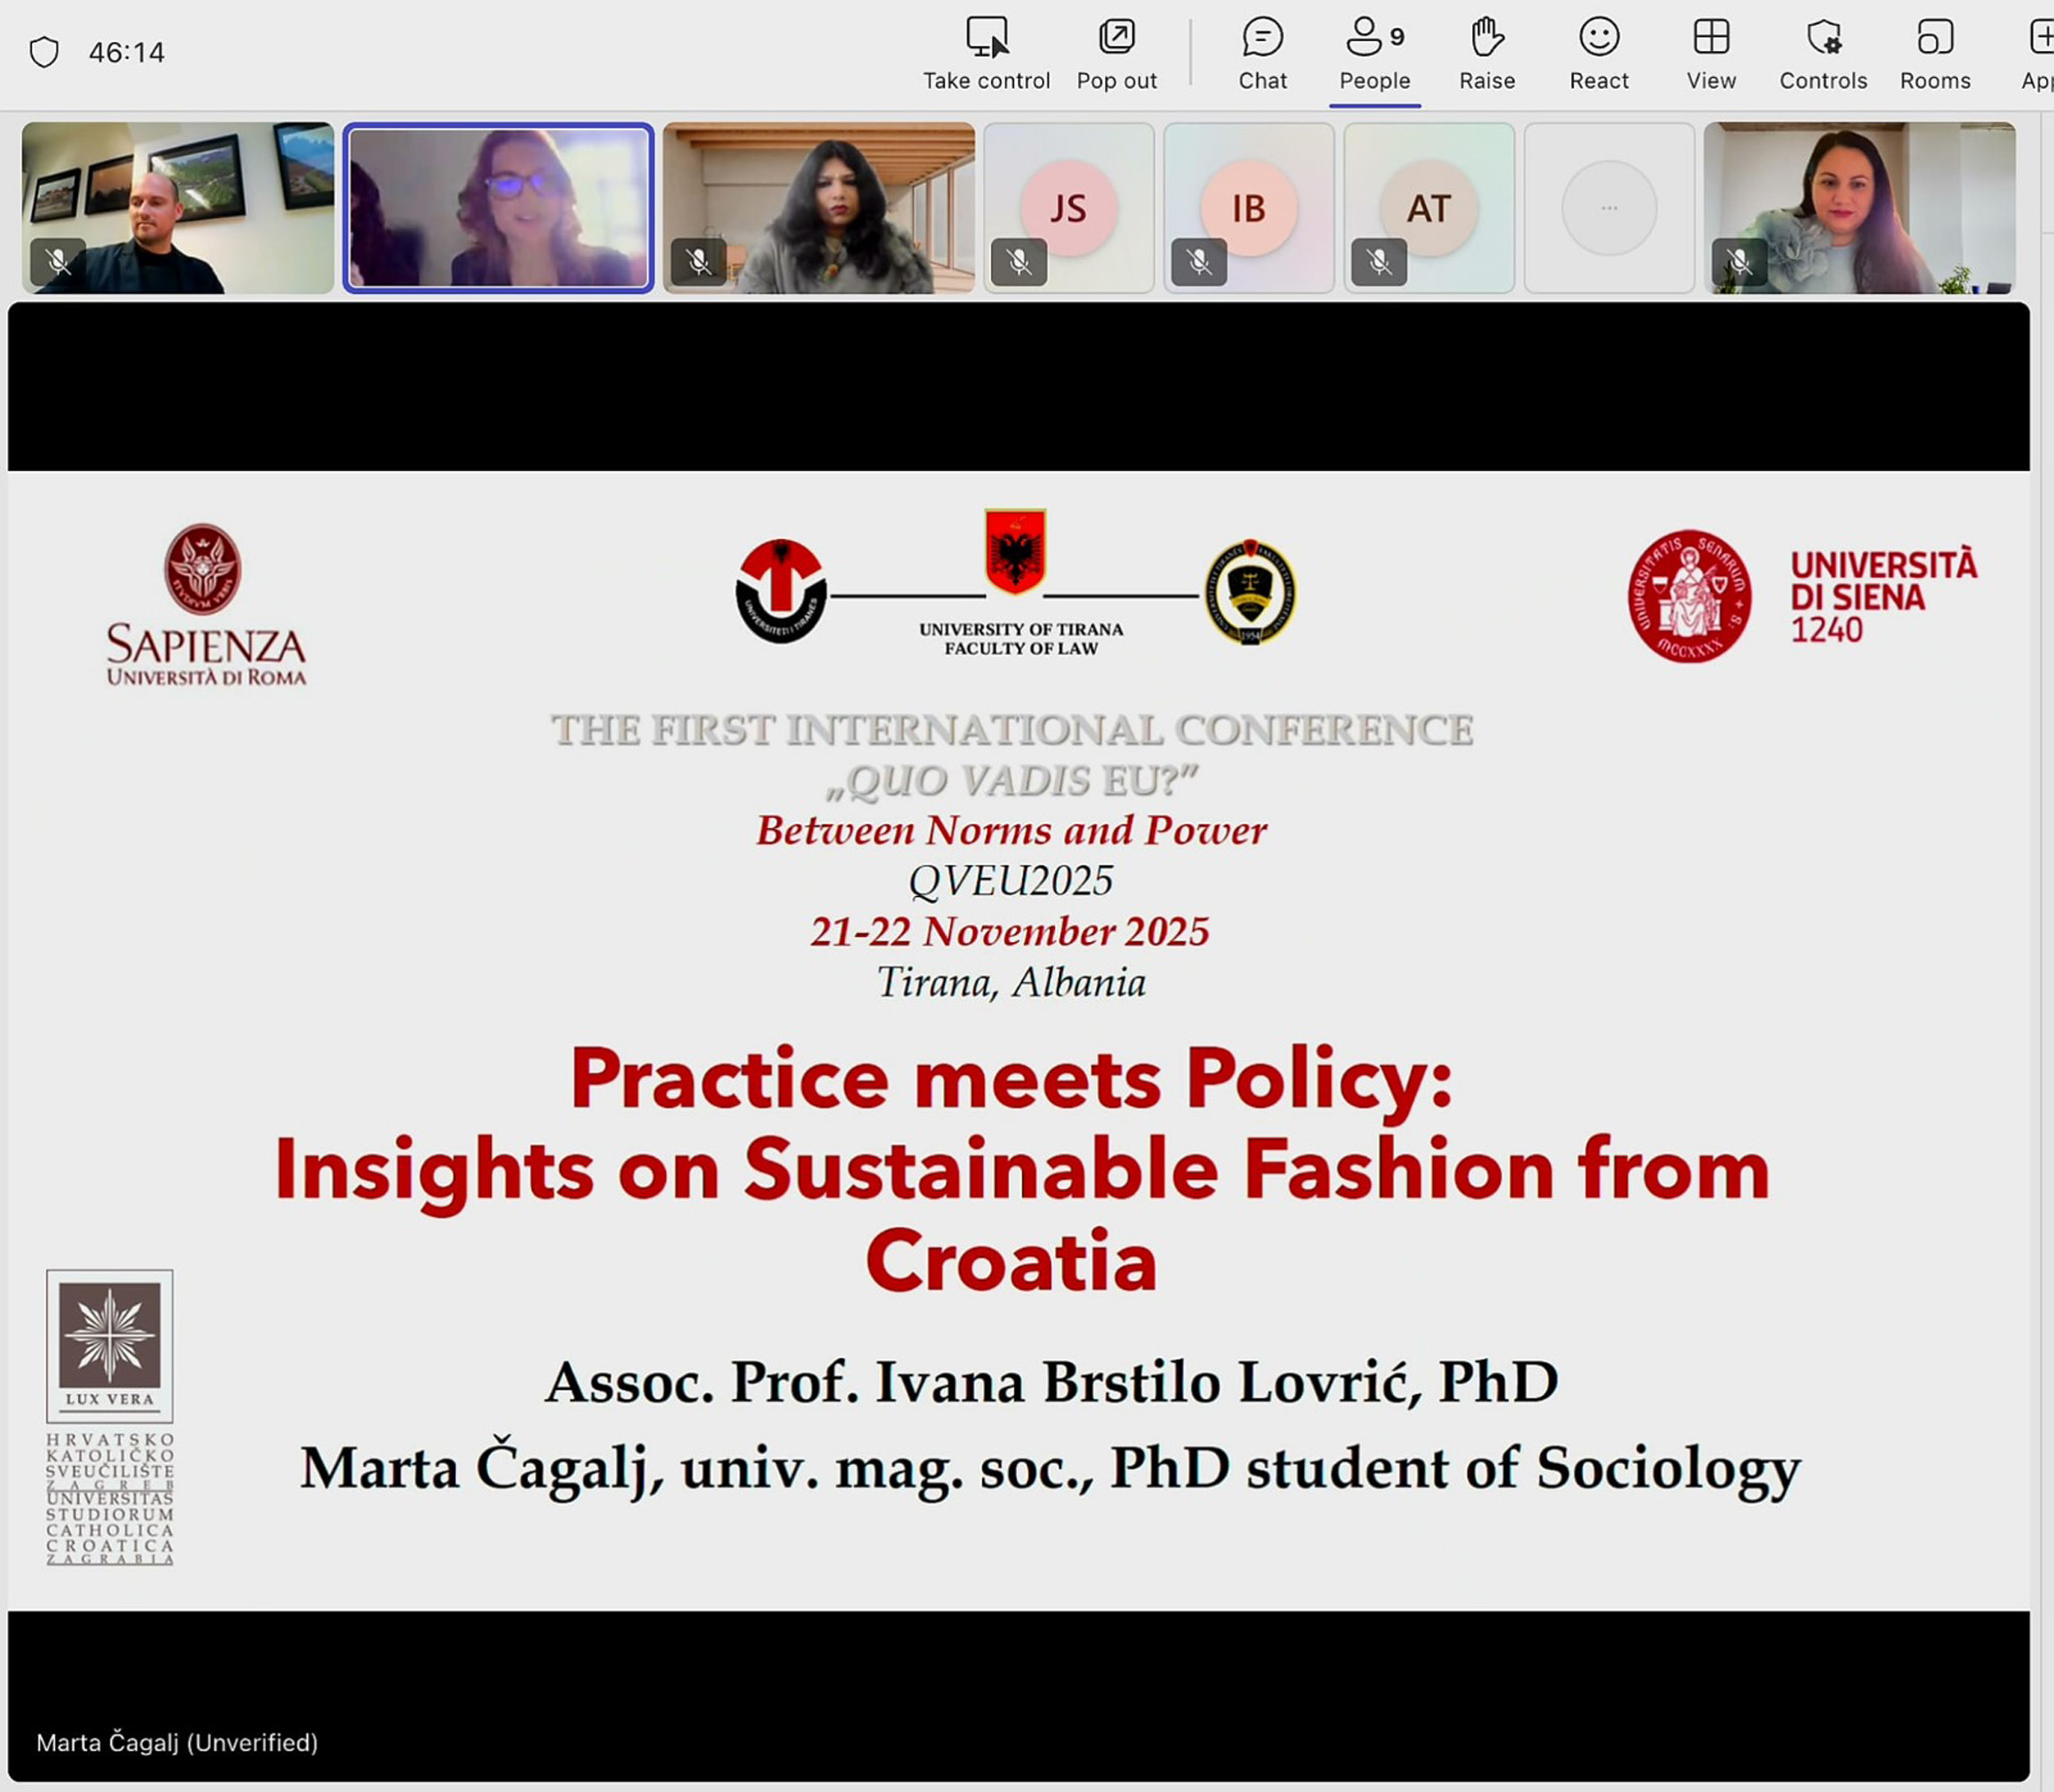Pop out the shared content
This screenshot has height=1792, width=2054.
coord(1116,38)
